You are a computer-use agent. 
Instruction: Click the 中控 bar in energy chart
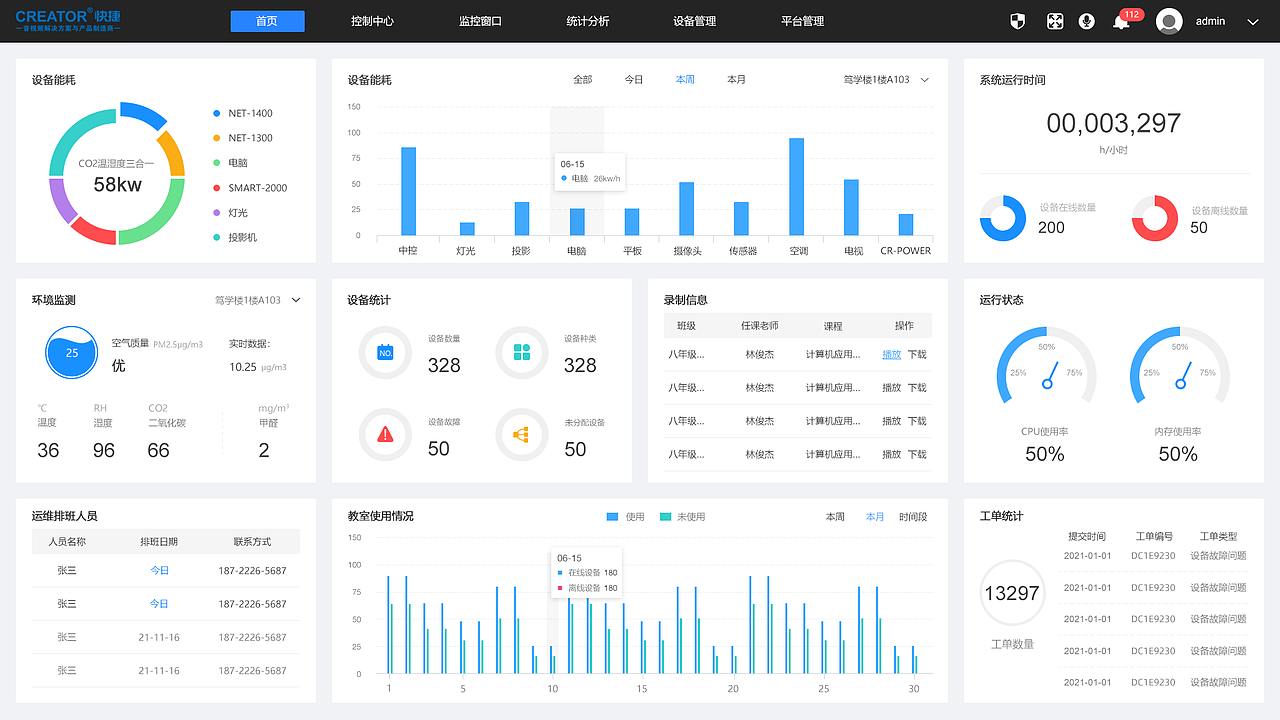click(x=408, y=192)
